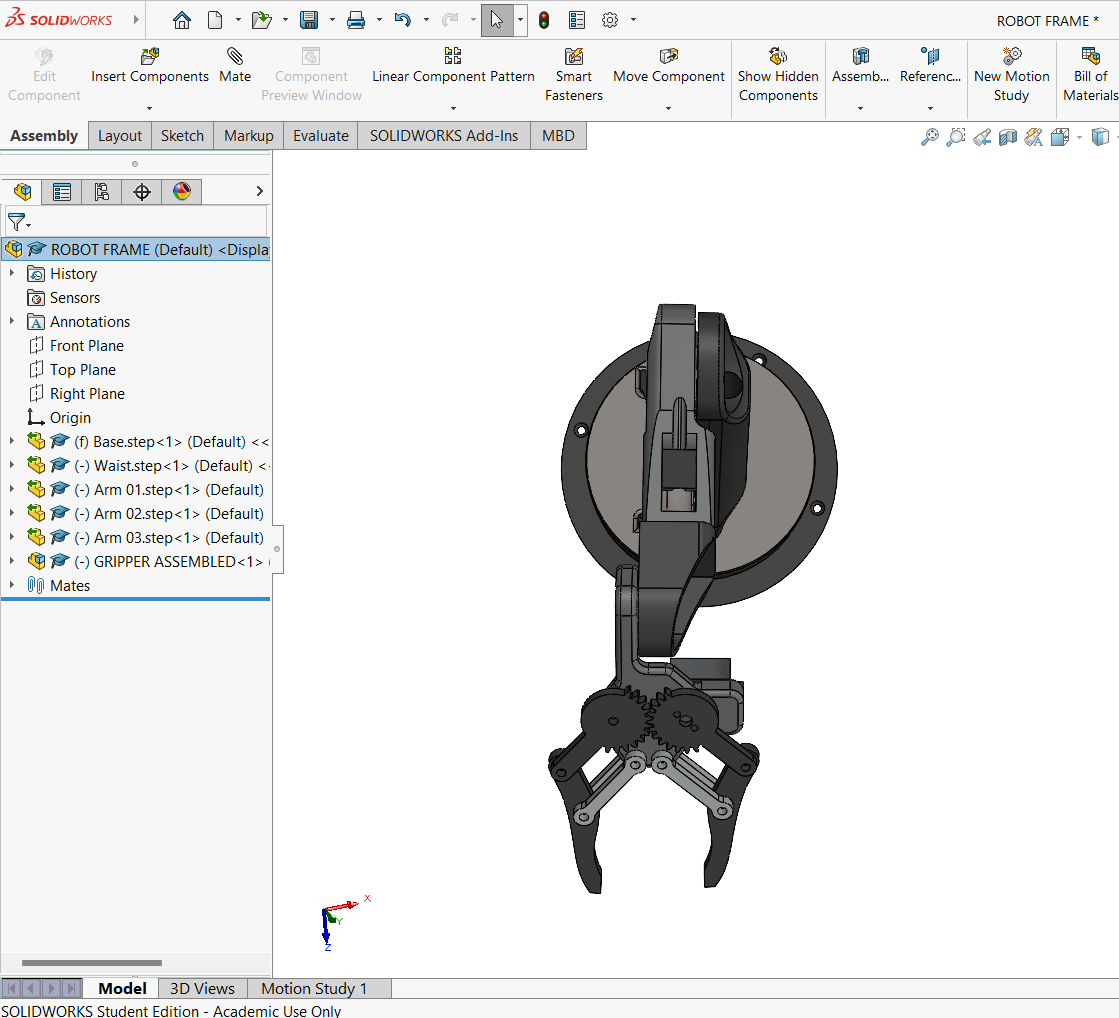This screenshot has width=1119, height=1018.
Task: Open the Insert Components dropdown arrow
Action: (149, 108)
